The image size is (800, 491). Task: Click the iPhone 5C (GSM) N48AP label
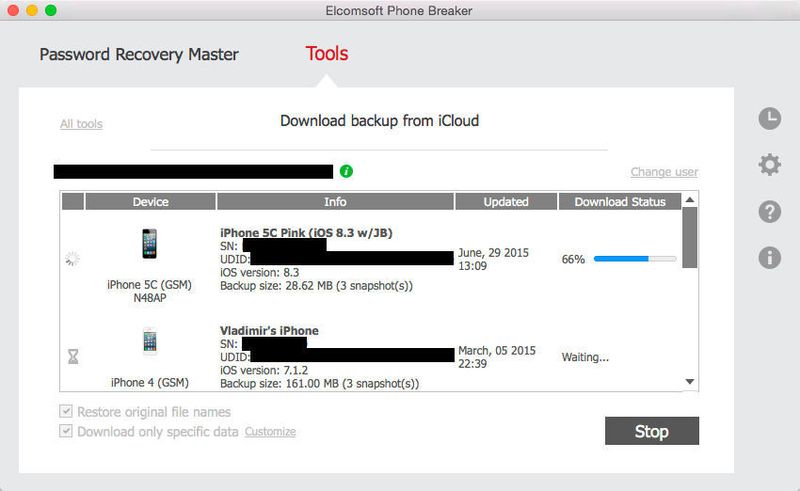tap(149, 291)
